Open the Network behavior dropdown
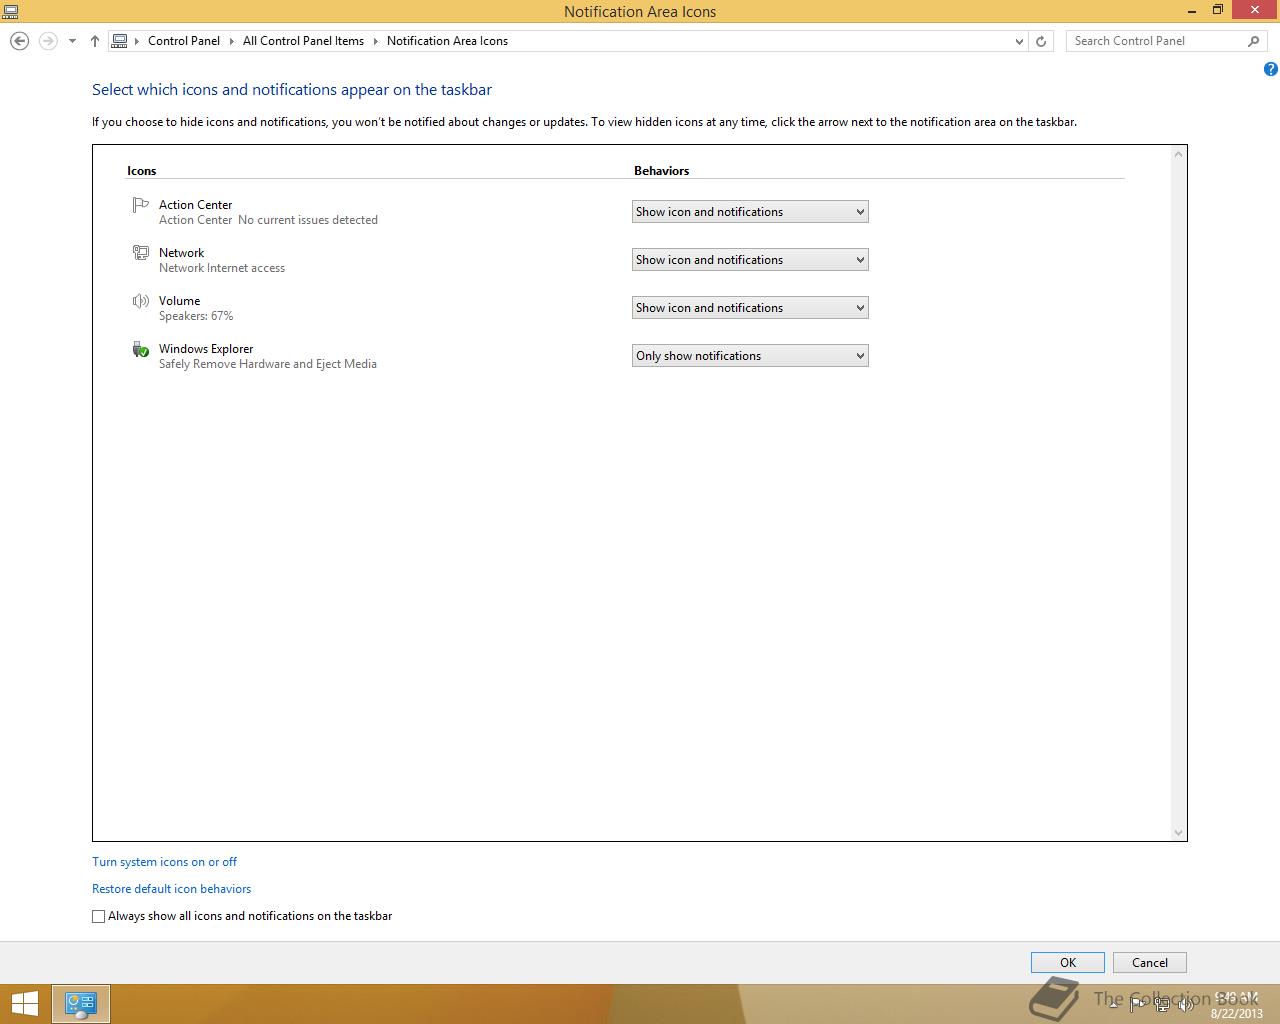1280x1024 pixels. 750,260
